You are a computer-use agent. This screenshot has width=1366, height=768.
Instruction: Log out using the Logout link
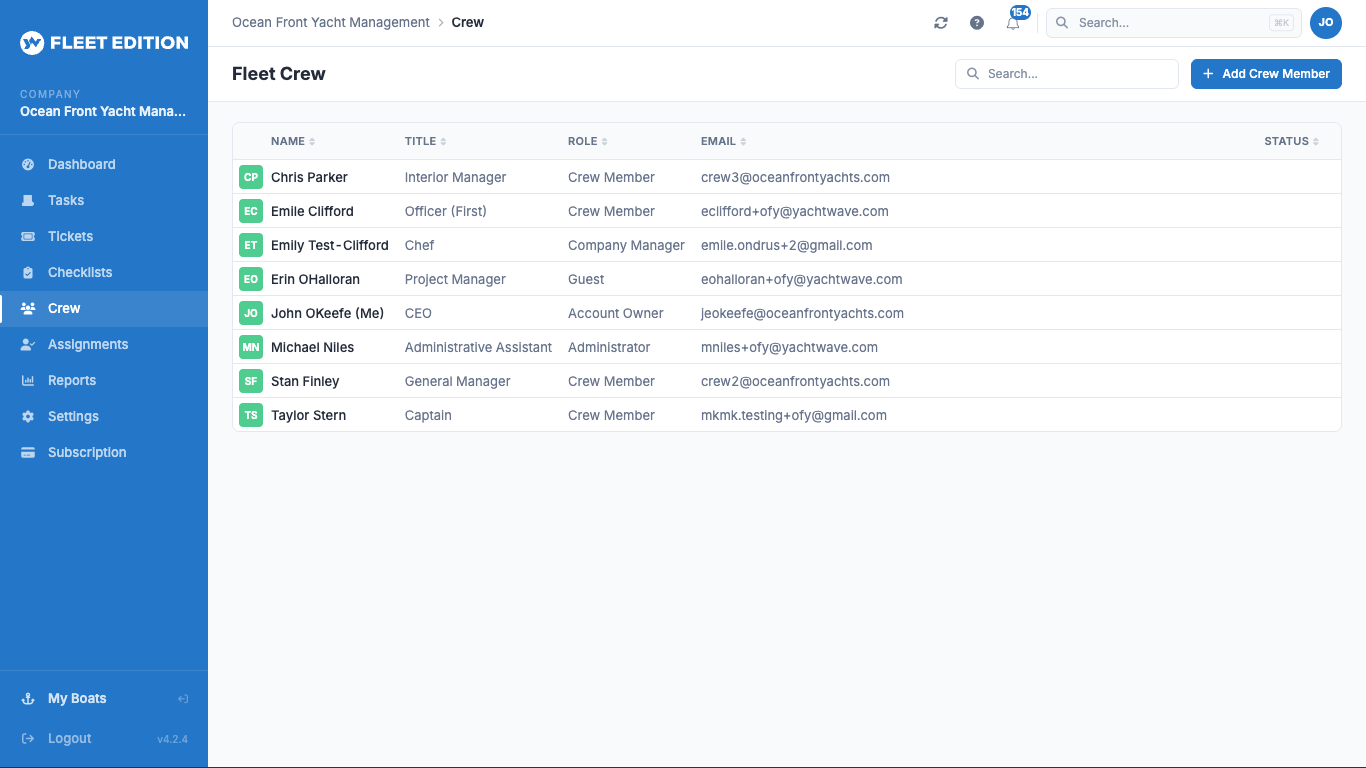click(x=69, y=738)
